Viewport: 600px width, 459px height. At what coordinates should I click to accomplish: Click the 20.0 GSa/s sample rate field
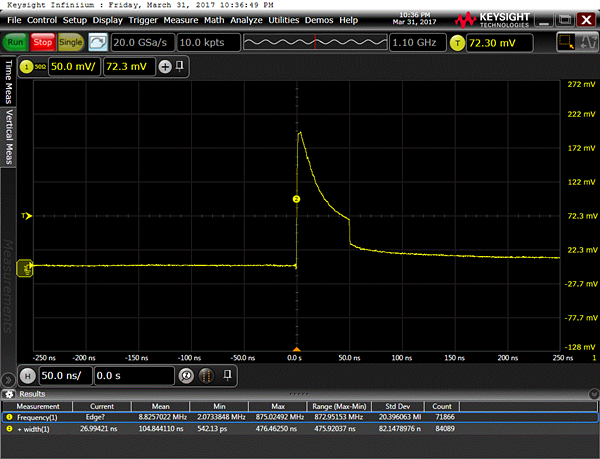143,42
